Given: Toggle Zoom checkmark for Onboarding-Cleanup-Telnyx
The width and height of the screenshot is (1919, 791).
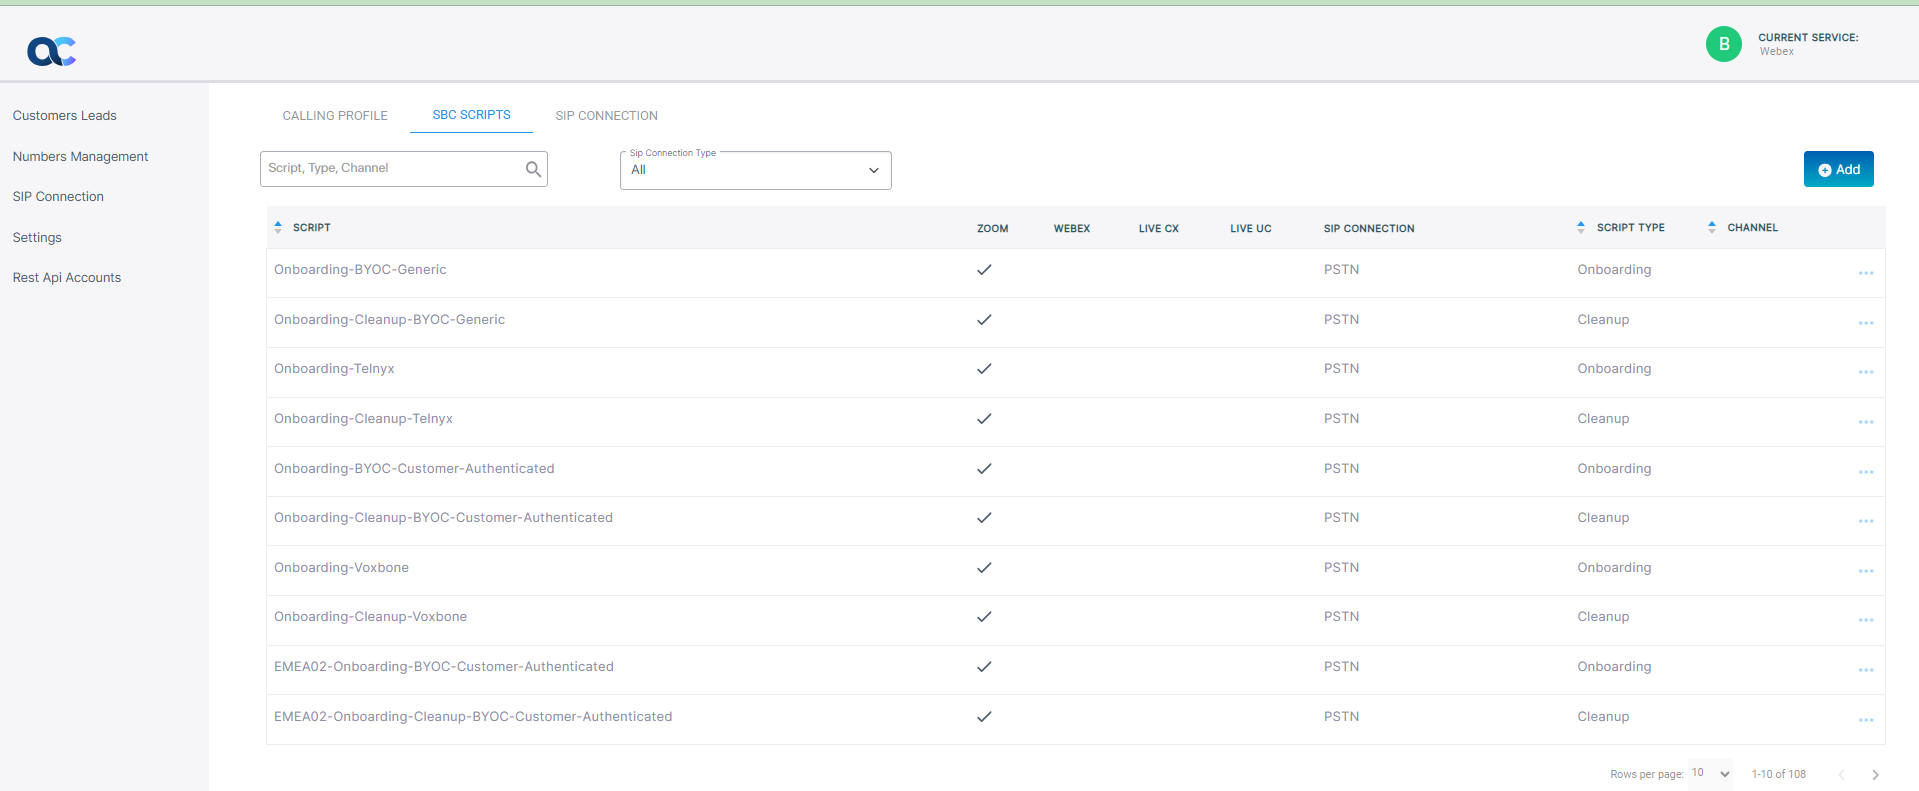Looking at the screenshot, I should click(984, 419).
